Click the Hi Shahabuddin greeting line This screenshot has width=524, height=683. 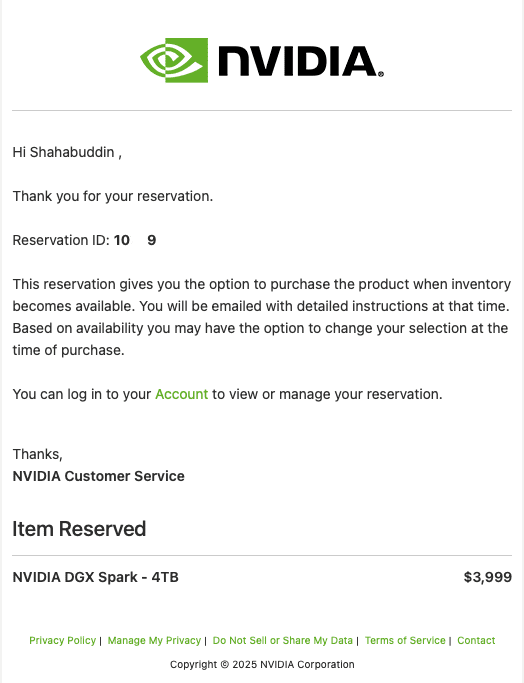tap(67, 152)
